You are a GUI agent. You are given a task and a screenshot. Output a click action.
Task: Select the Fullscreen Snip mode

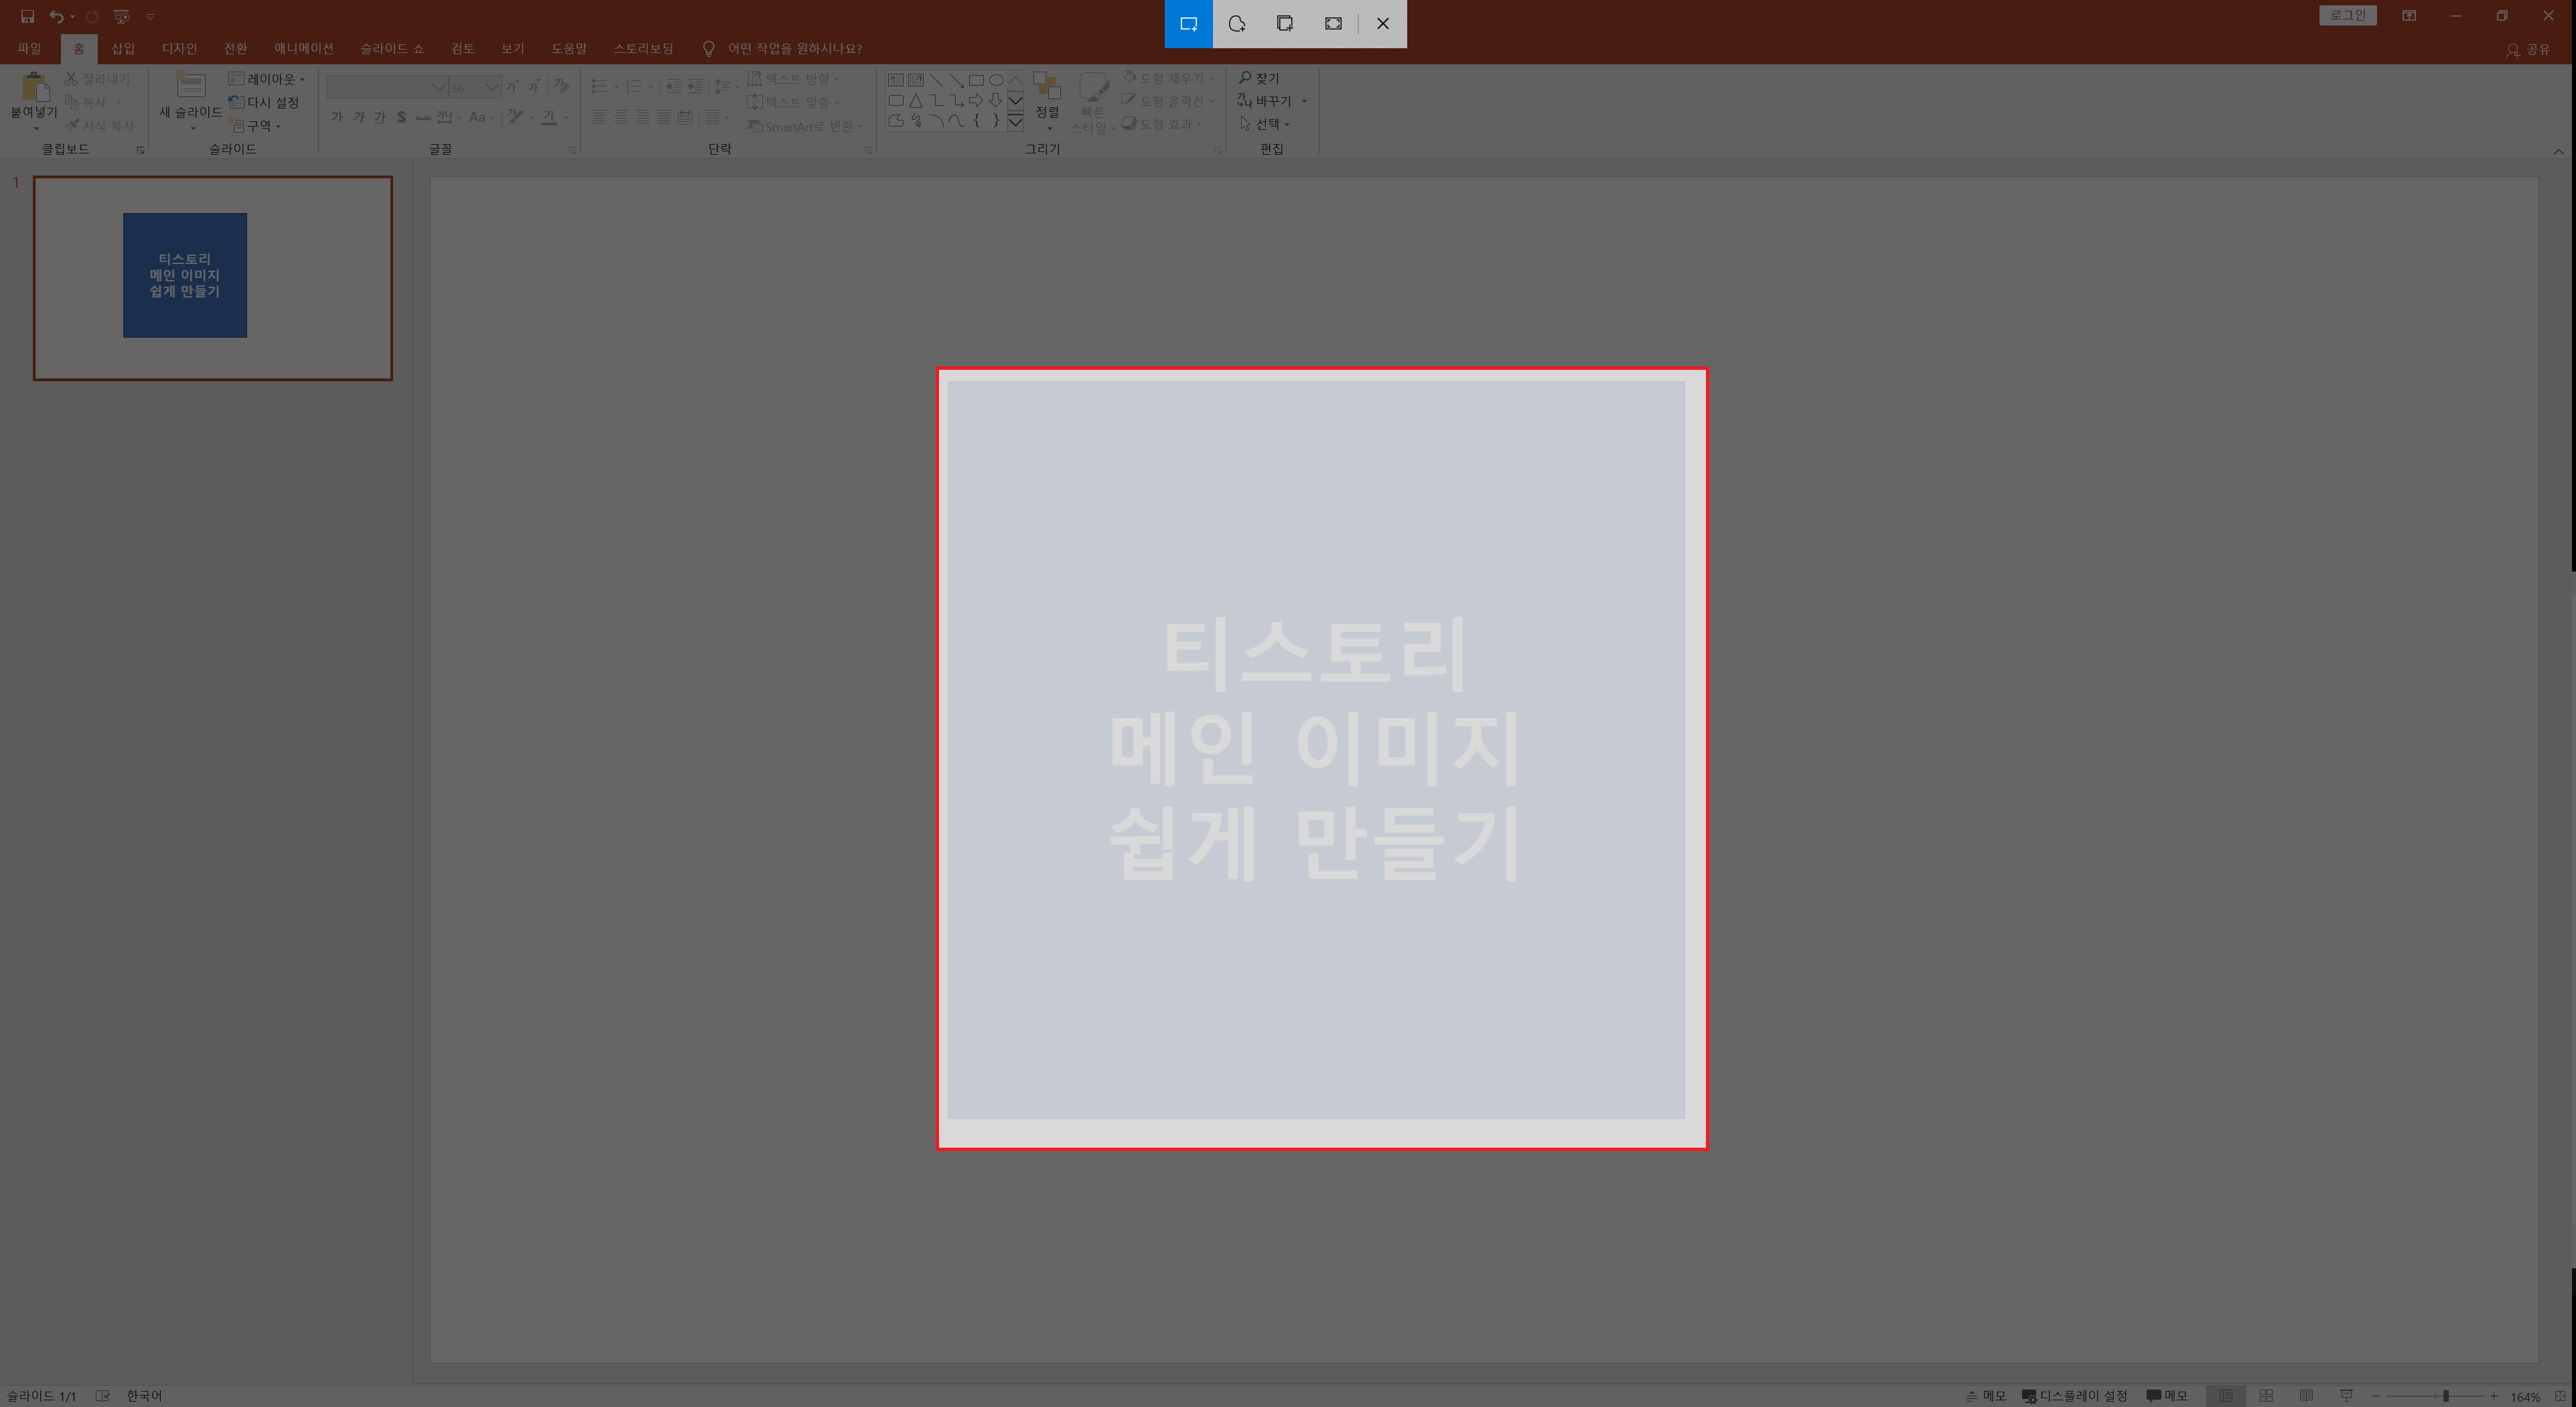[1333, 23]
